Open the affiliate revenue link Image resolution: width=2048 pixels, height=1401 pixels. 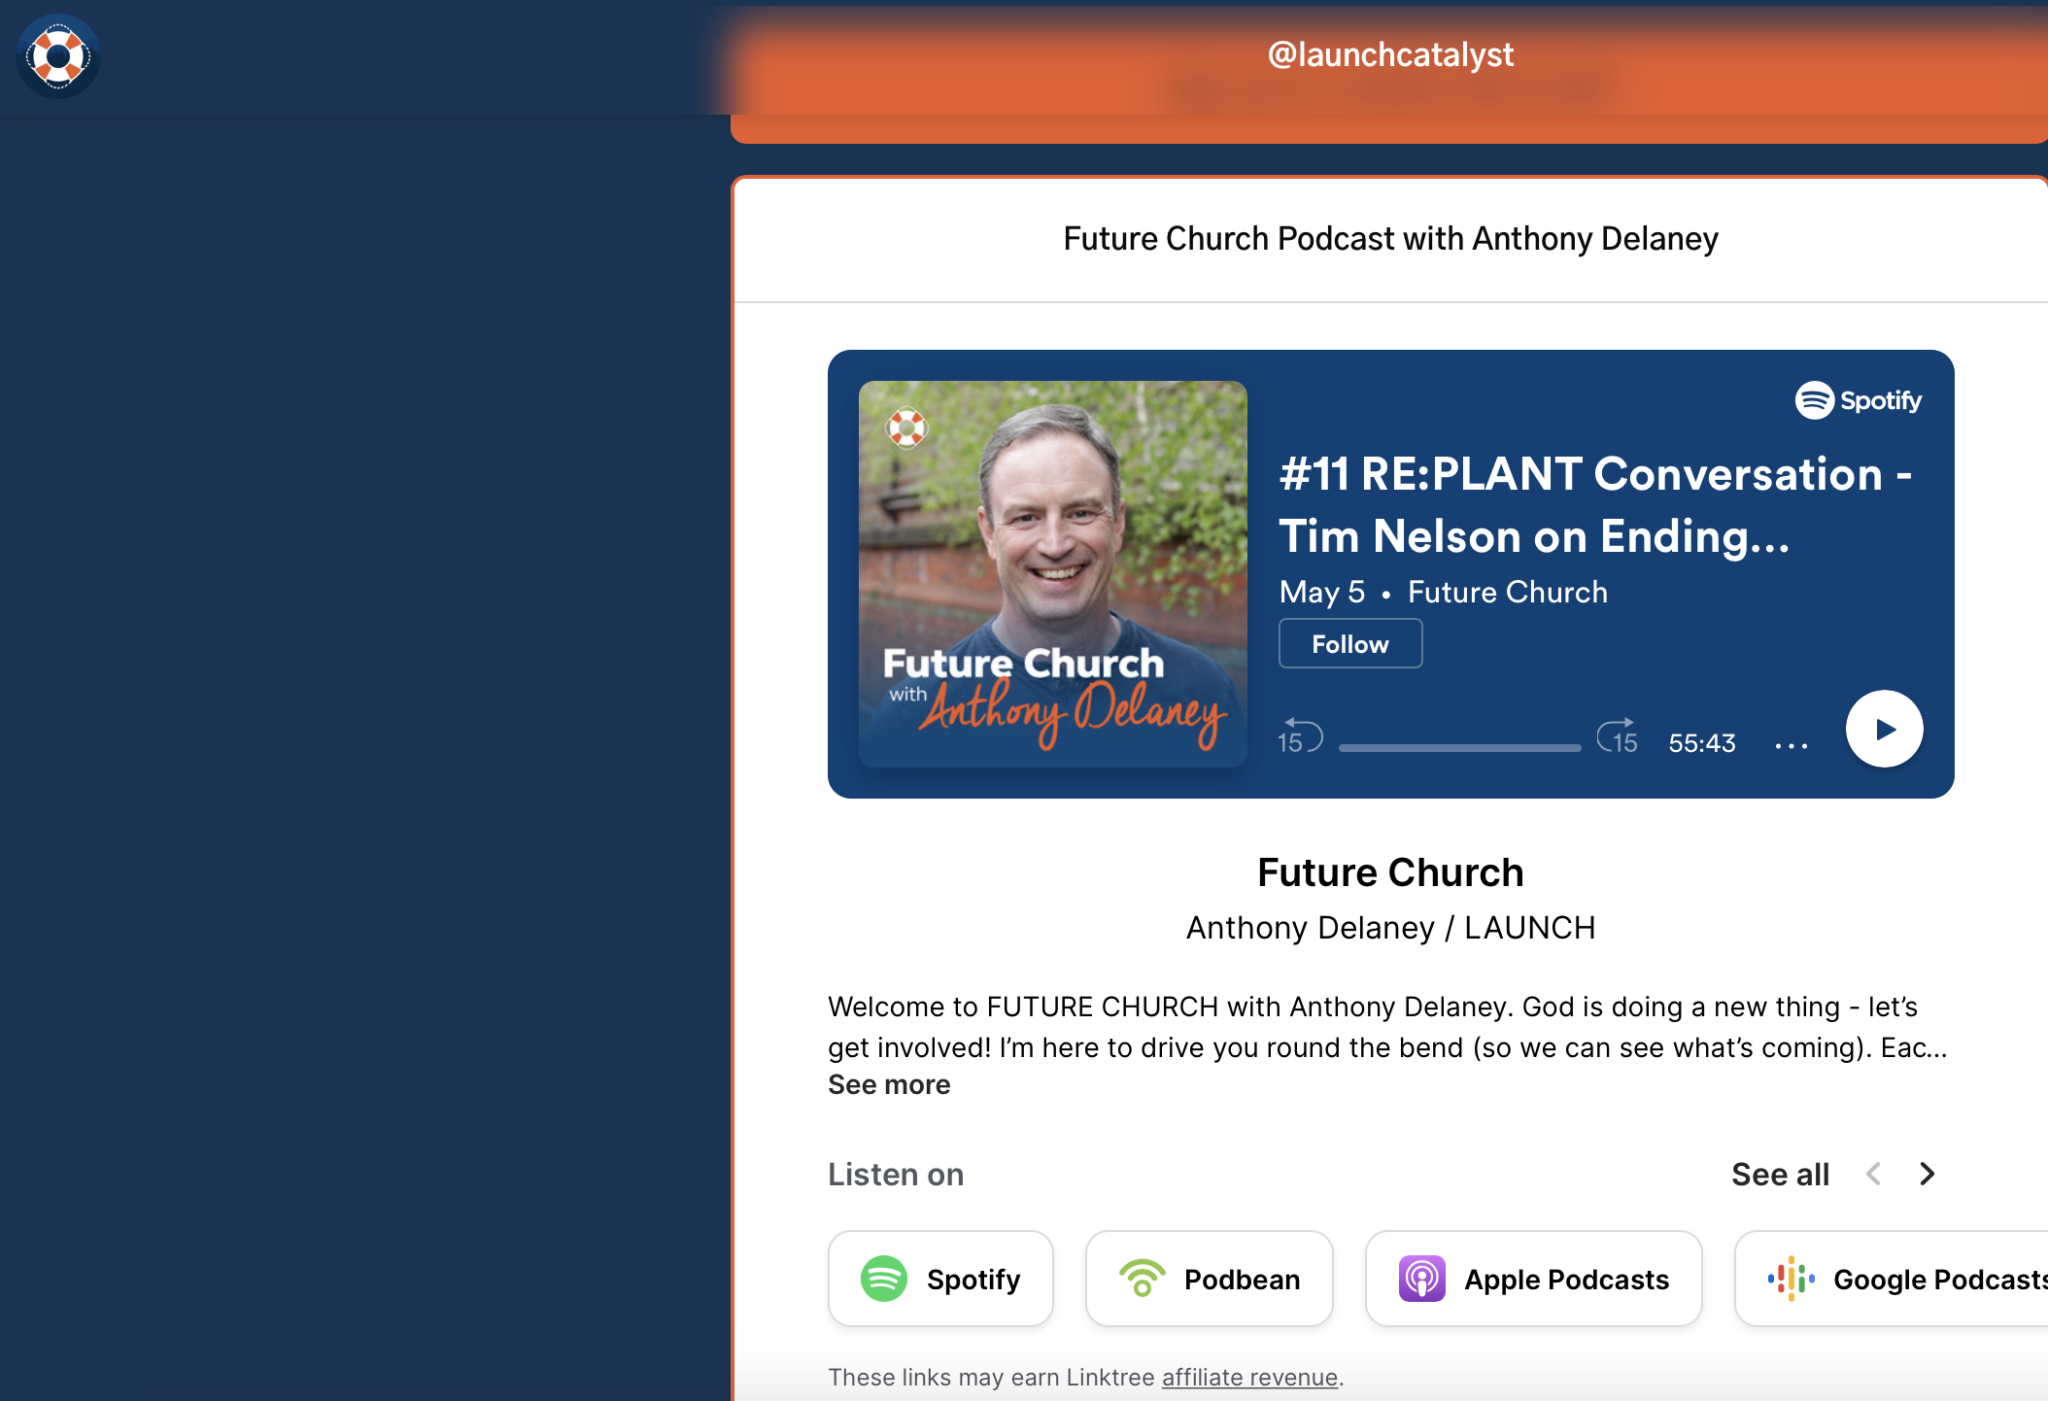1249,1377
